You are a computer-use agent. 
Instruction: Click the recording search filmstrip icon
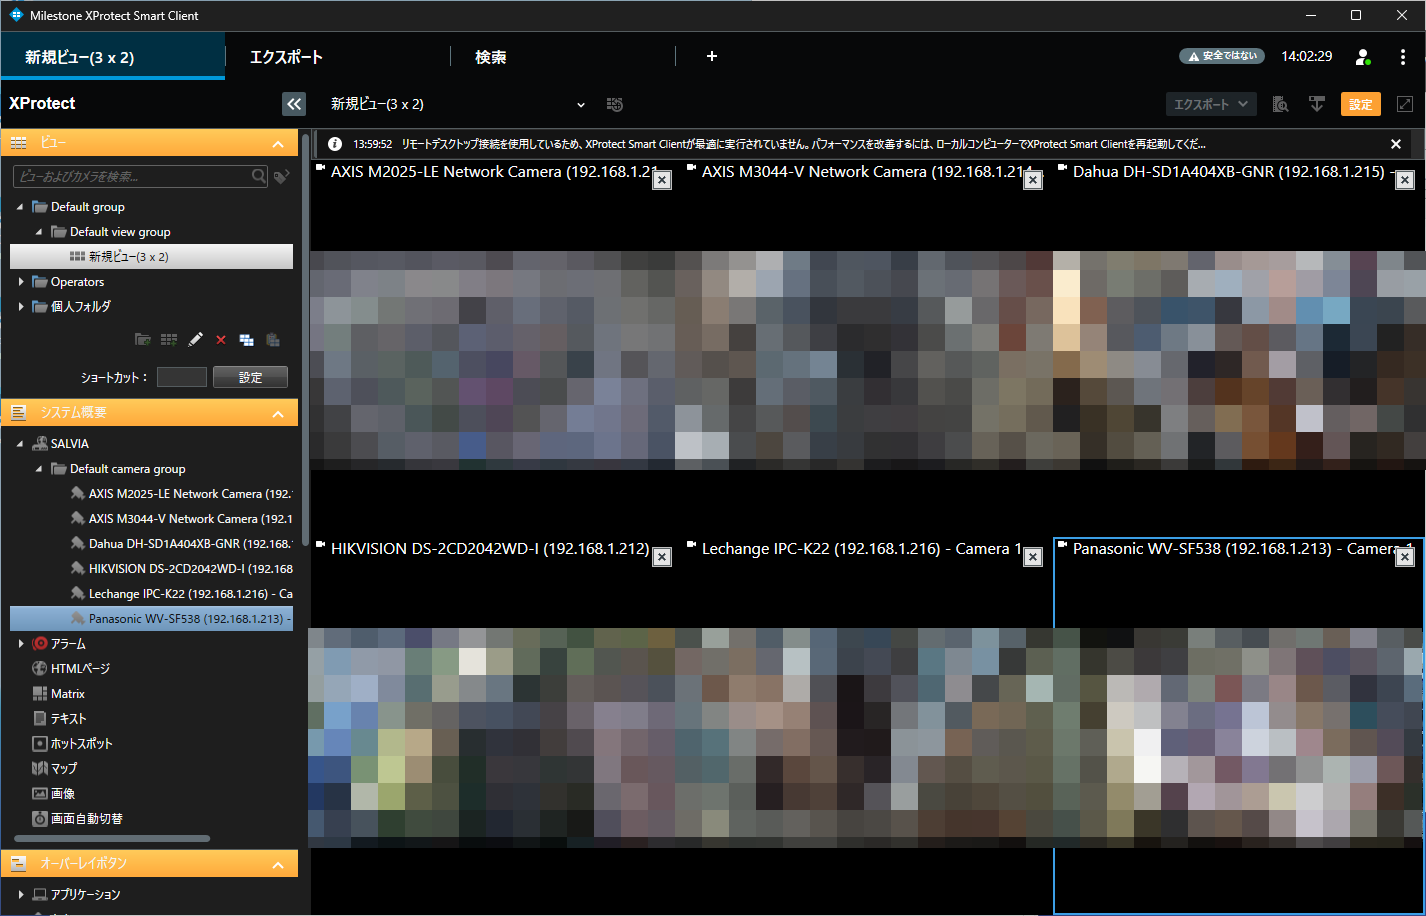click(1280, 104)
